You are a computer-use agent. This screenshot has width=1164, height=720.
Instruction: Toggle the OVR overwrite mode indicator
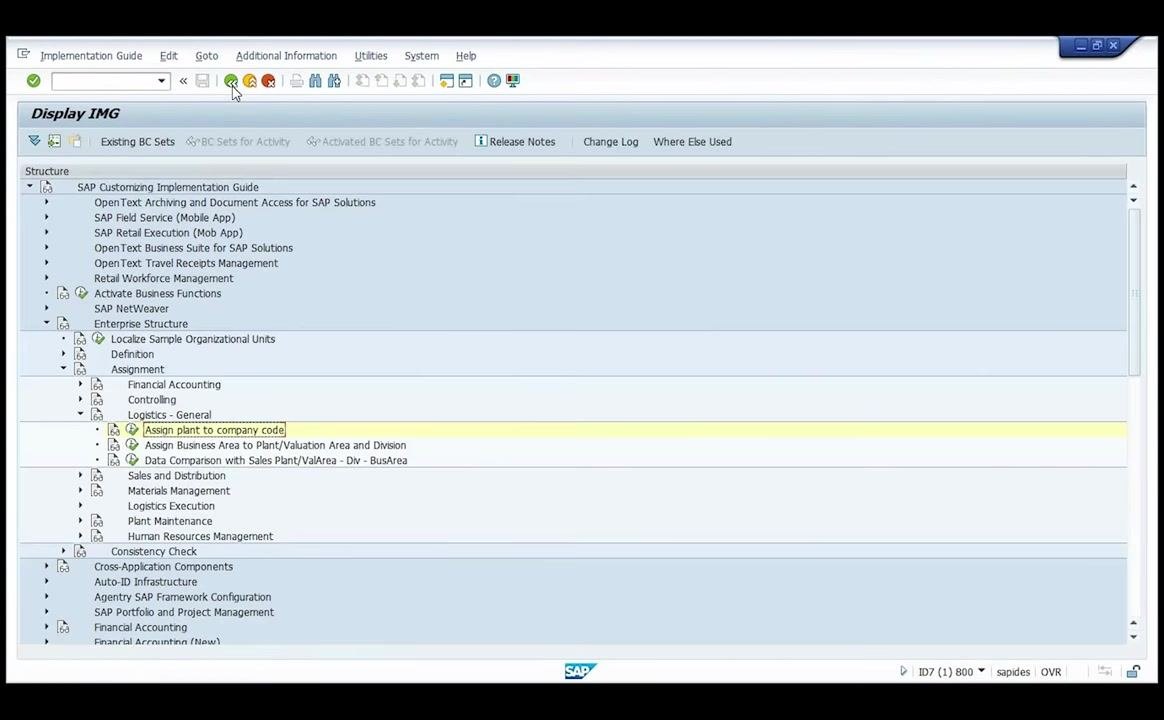click(1050, 672)
